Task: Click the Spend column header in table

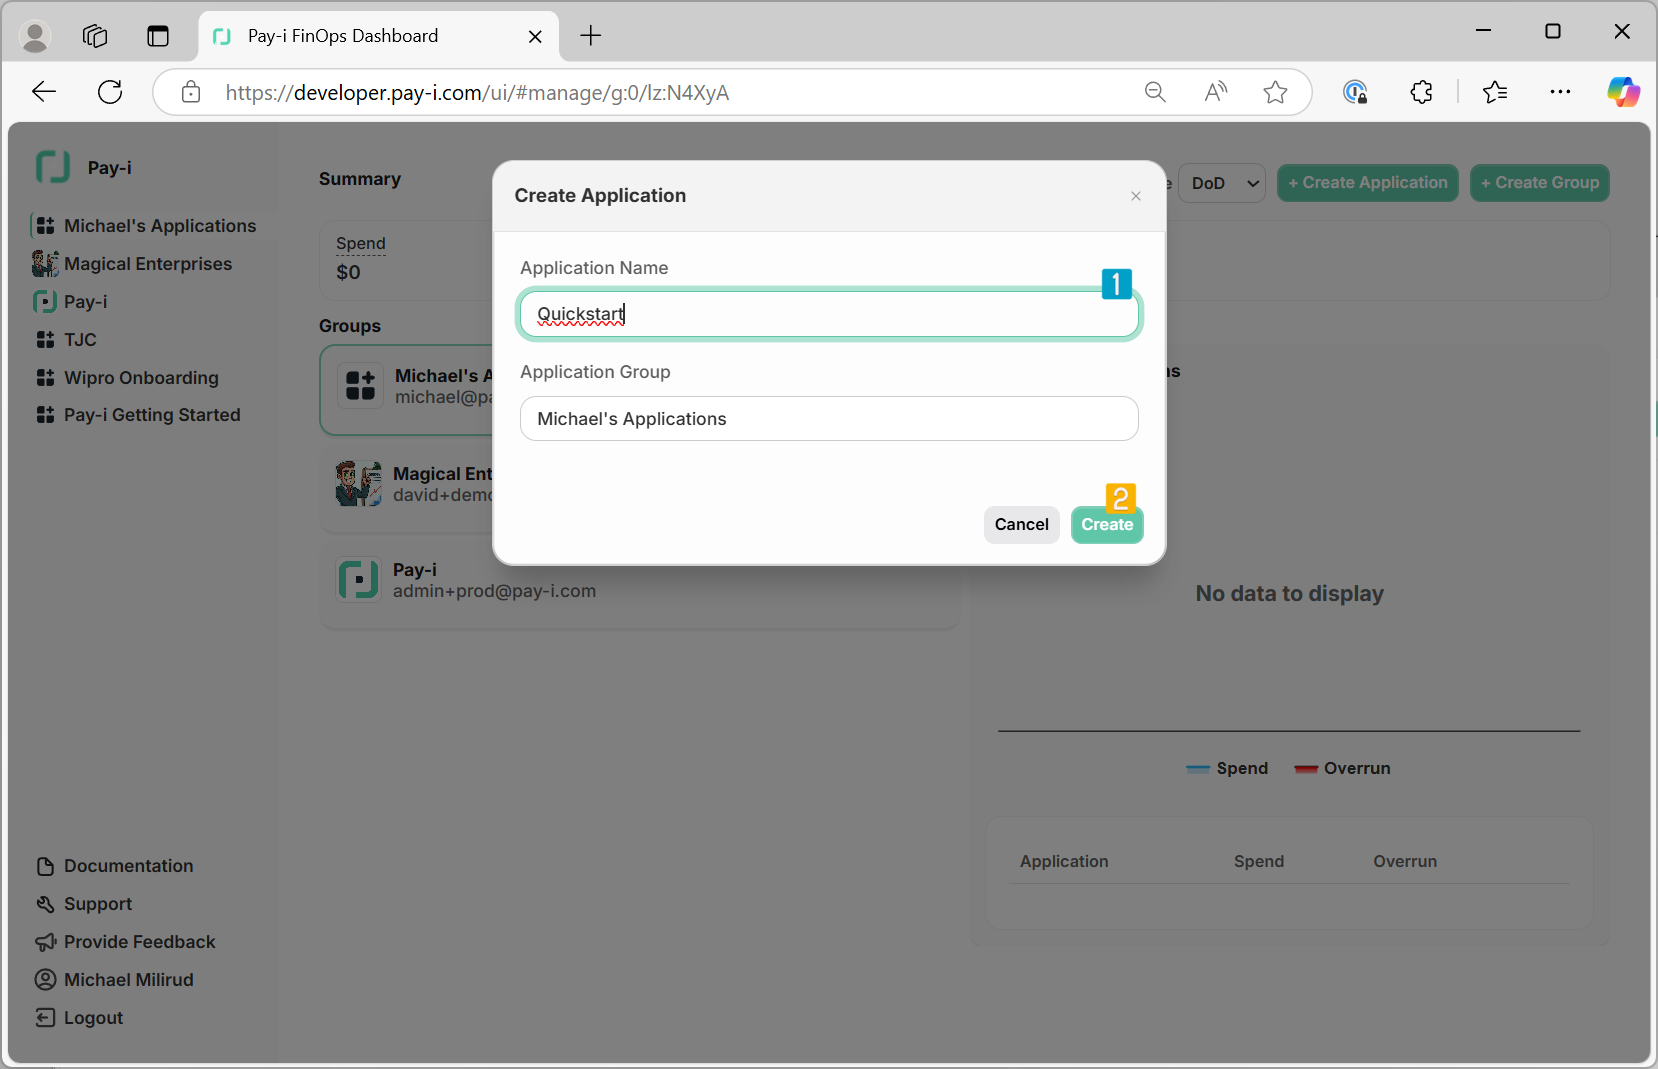Action: (x=1259, y=861)
